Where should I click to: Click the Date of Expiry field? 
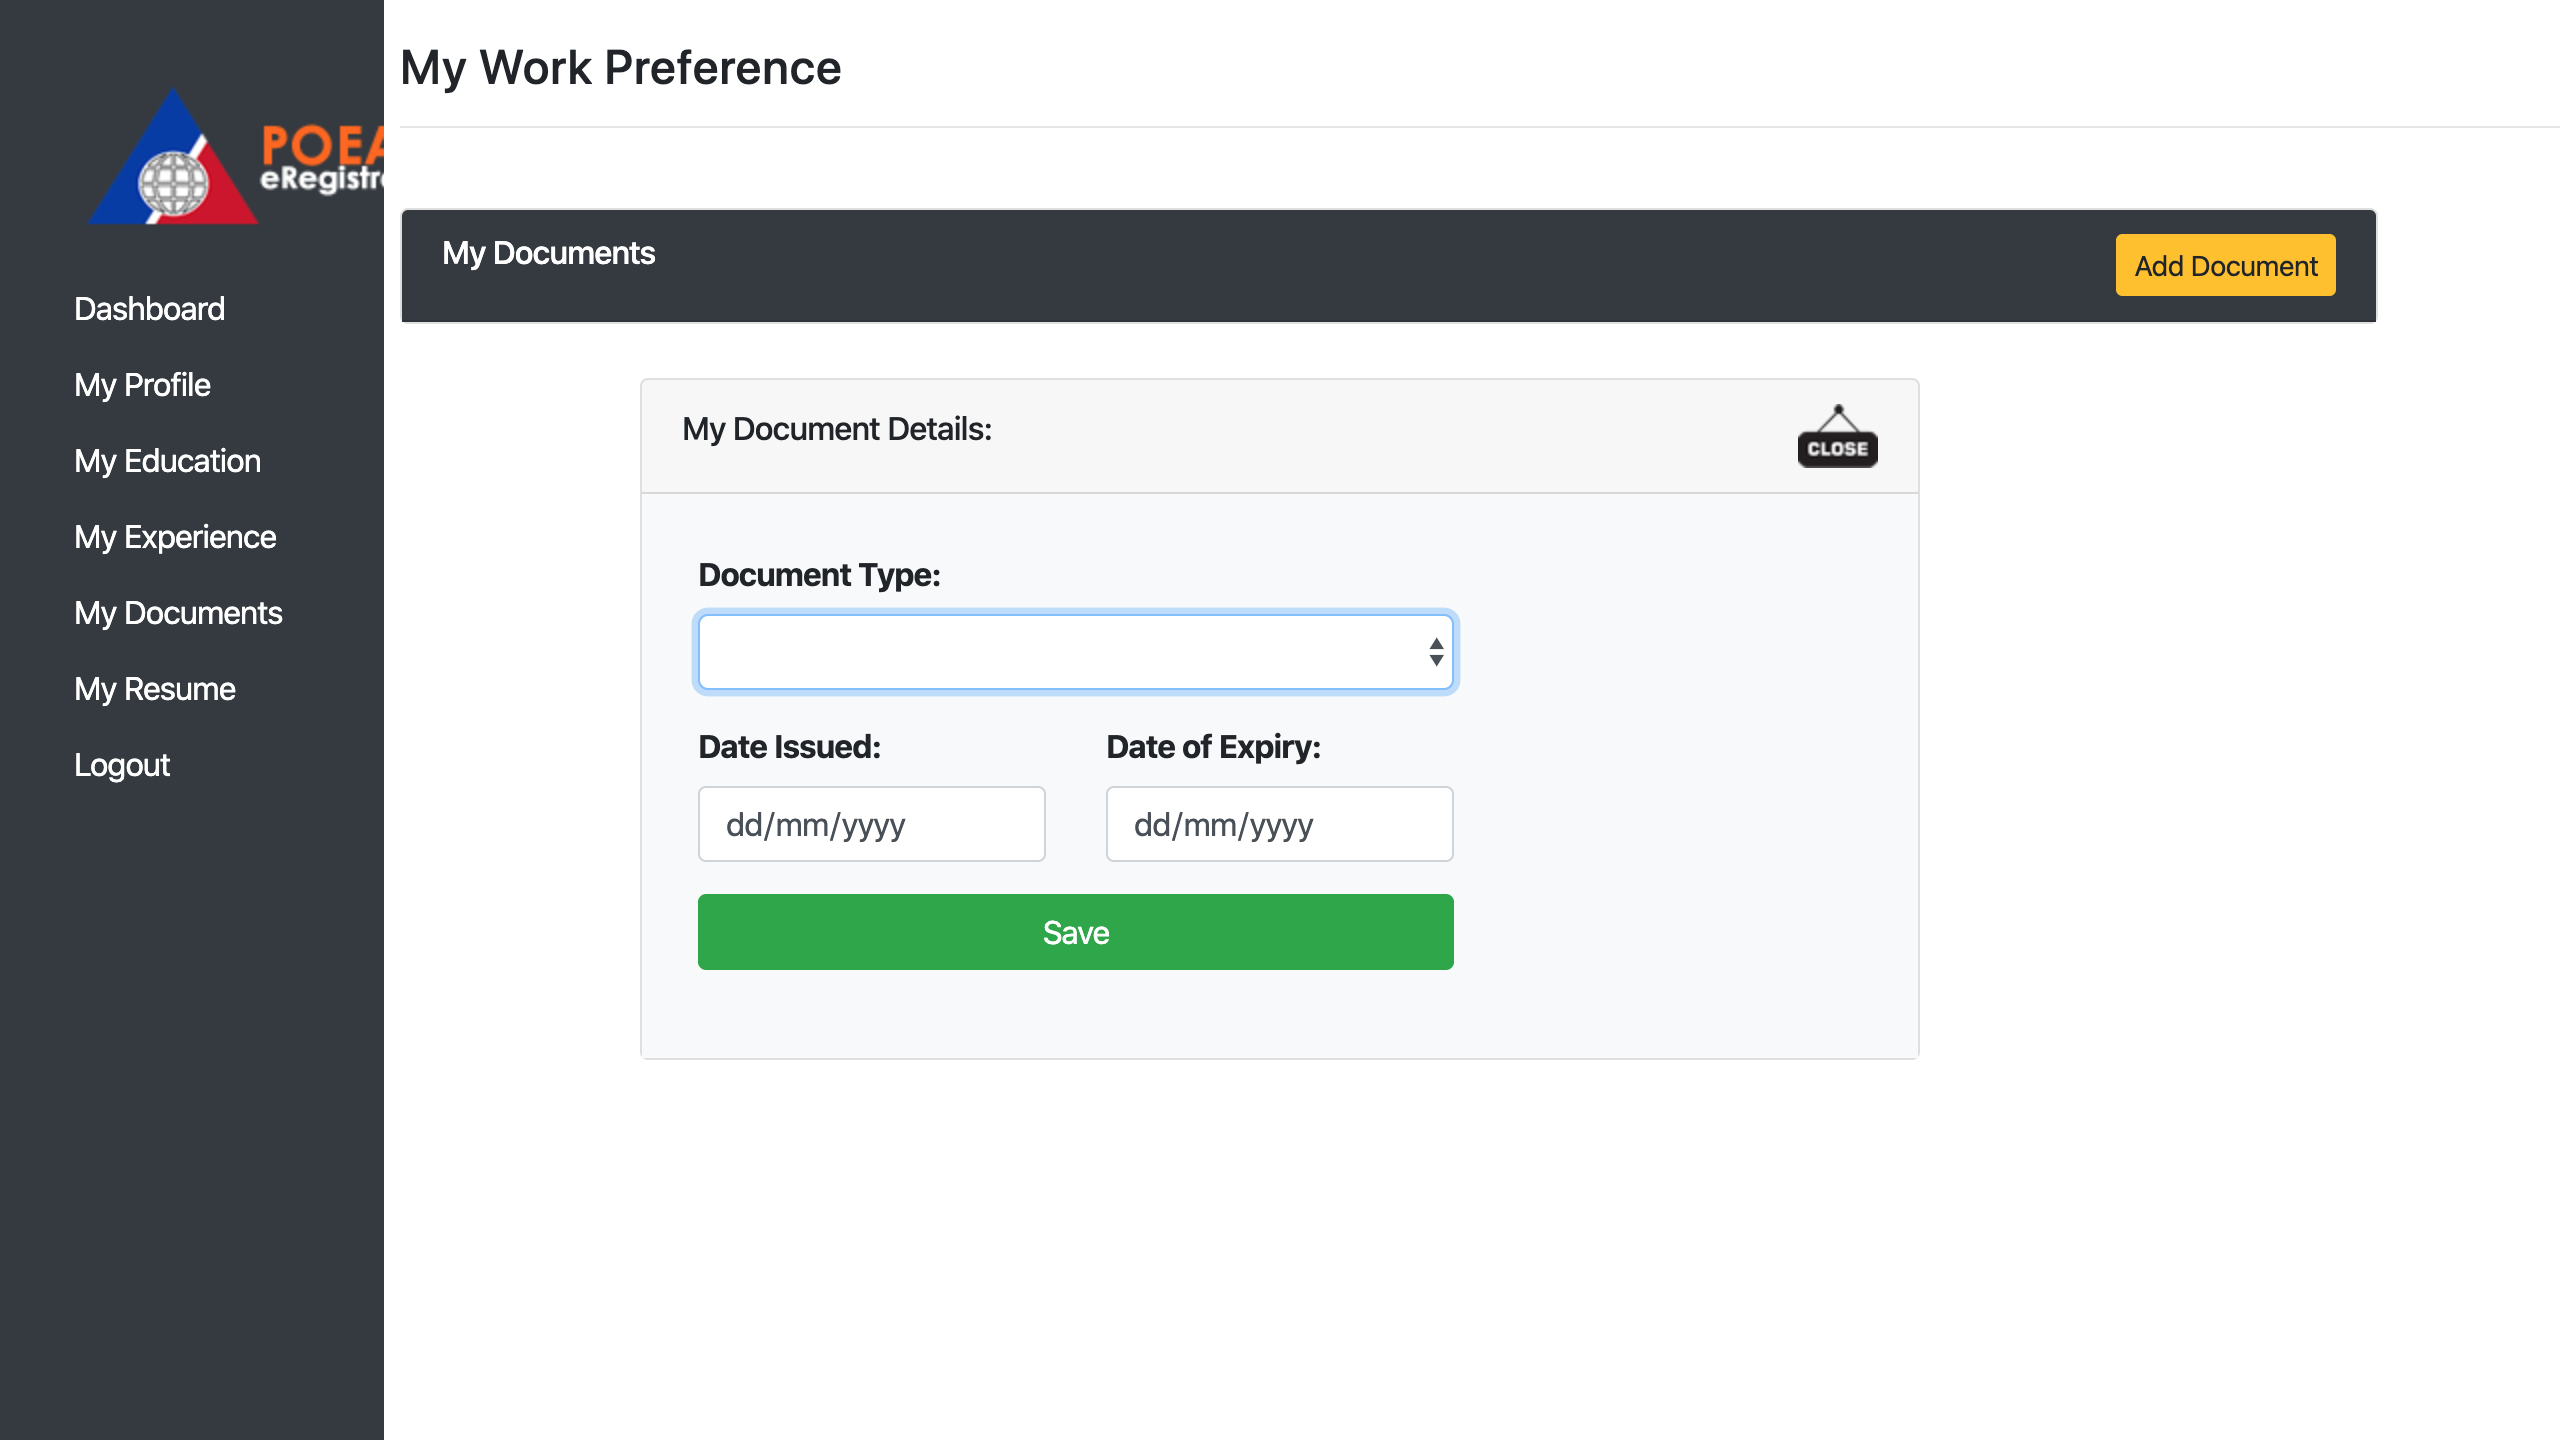(1278, 824)
